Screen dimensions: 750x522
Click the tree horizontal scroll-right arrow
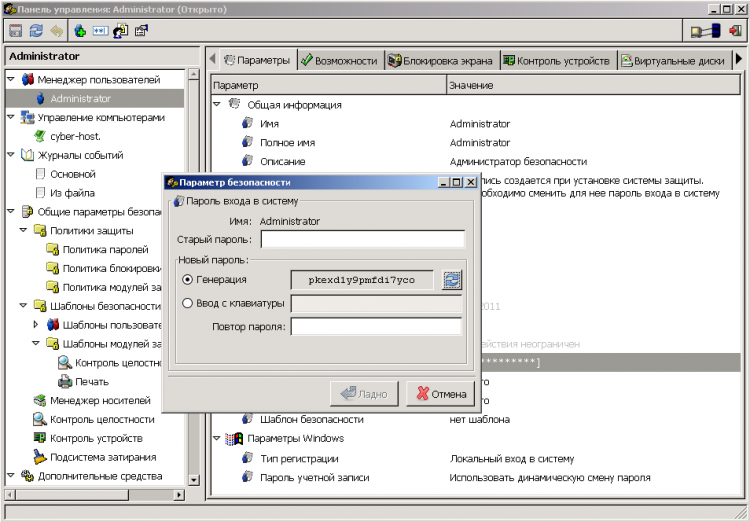click(x=179, y=495)
